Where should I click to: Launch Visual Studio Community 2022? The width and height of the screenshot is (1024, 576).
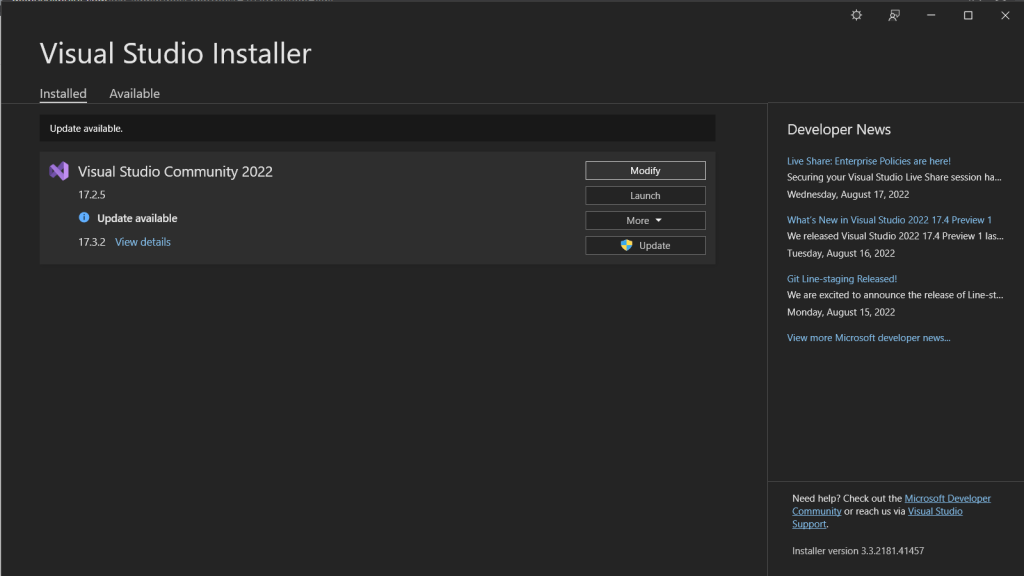(x=645, y=195)
